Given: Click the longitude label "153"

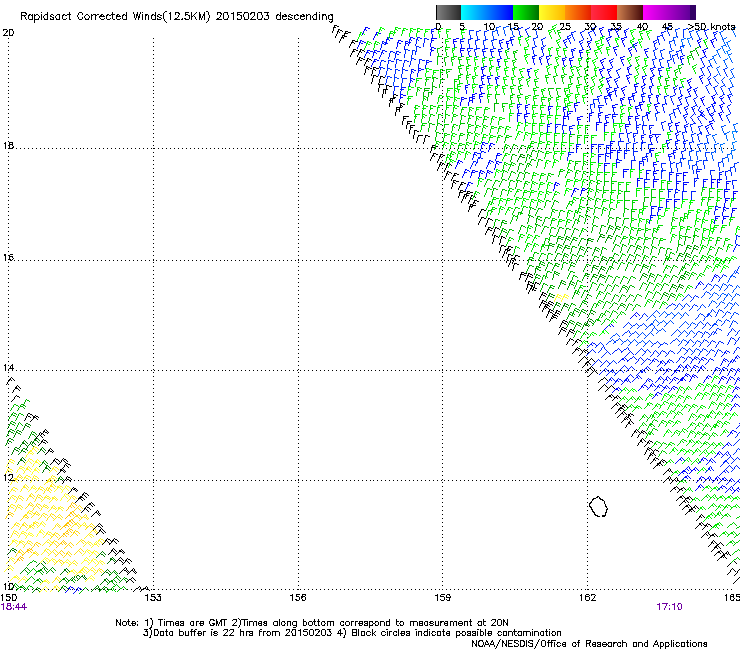Looking at the screenshot, I should (x=153, y=598).
